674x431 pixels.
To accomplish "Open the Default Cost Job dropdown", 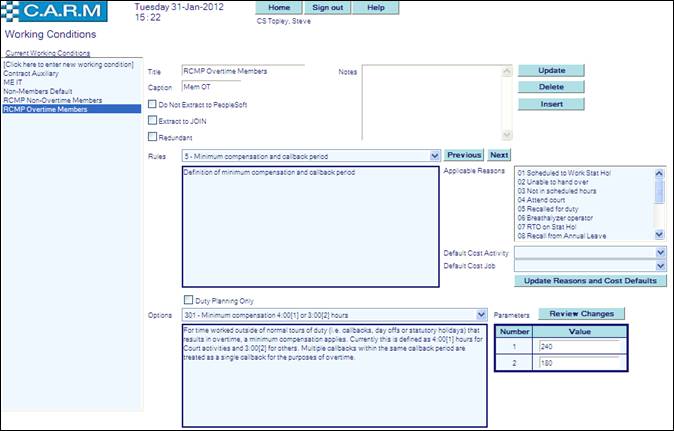I will click(x=660, y=267).
